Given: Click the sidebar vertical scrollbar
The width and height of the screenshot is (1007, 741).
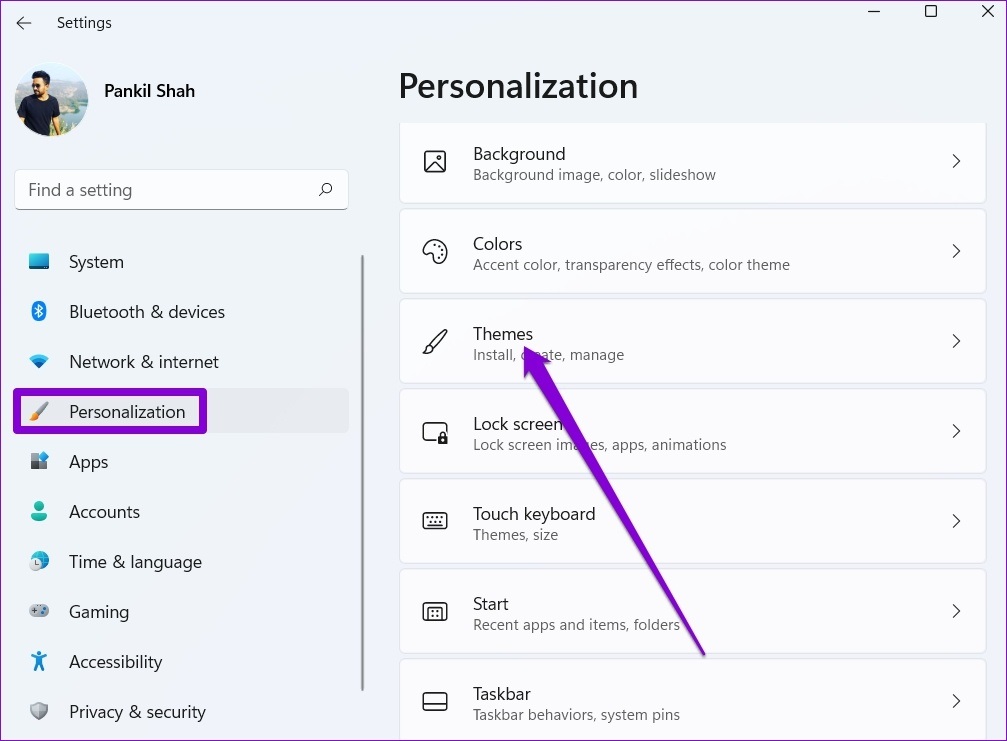Looking at the screenshot, I should 362,473.
